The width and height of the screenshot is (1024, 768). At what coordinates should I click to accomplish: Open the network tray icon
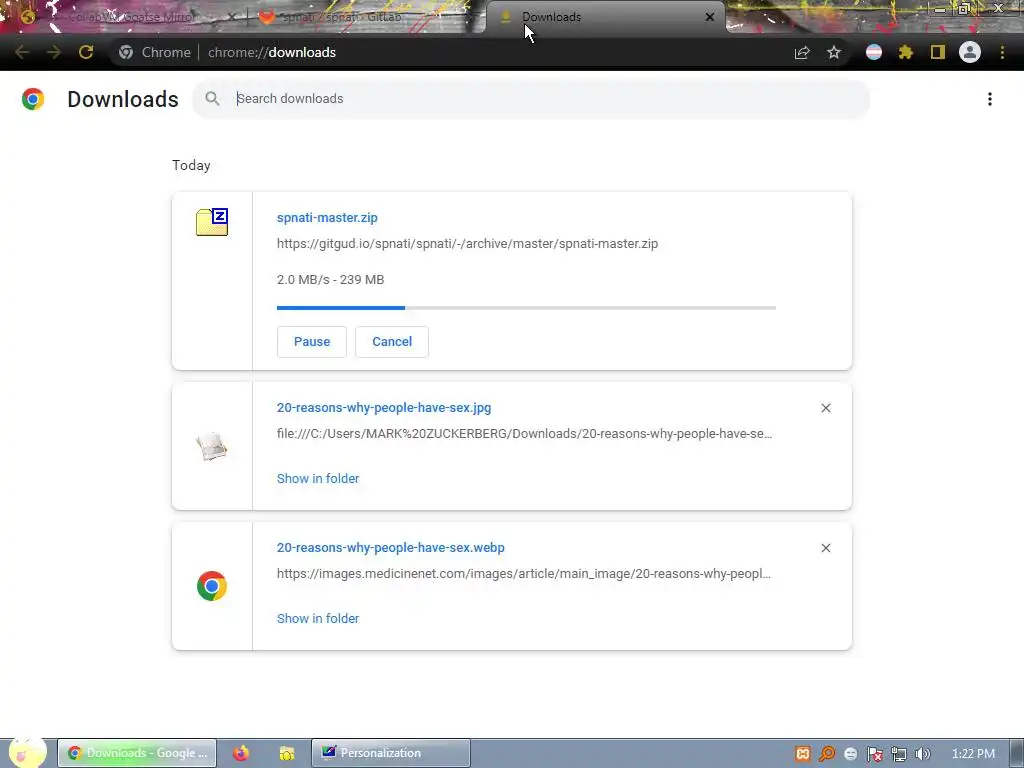pyautogui.click(x=899, y=754)
